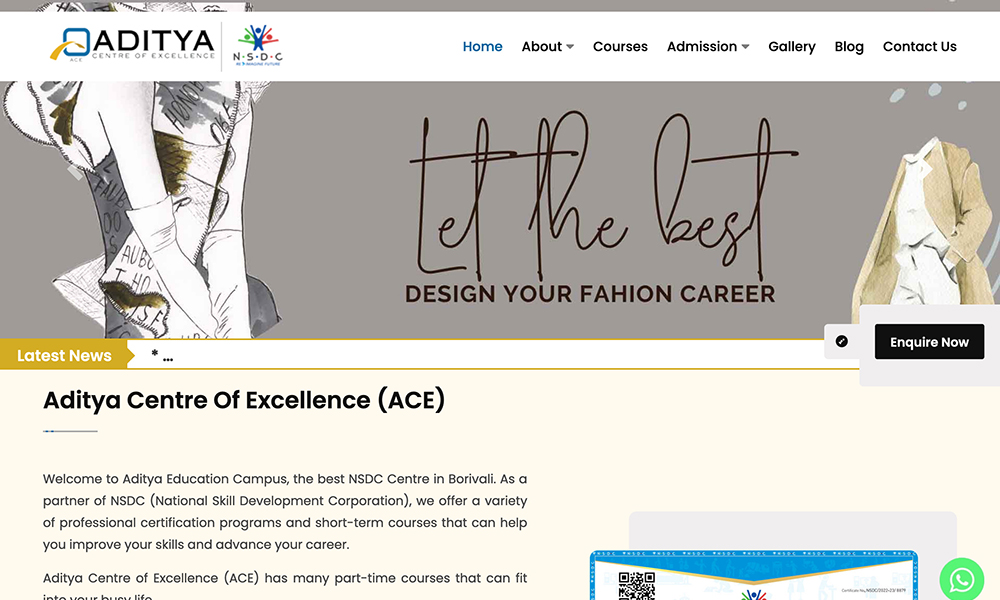1000x600 pixels.
Task: Click the Aditya Centre of Excellence logo
Action: click(x=134, y=45)
